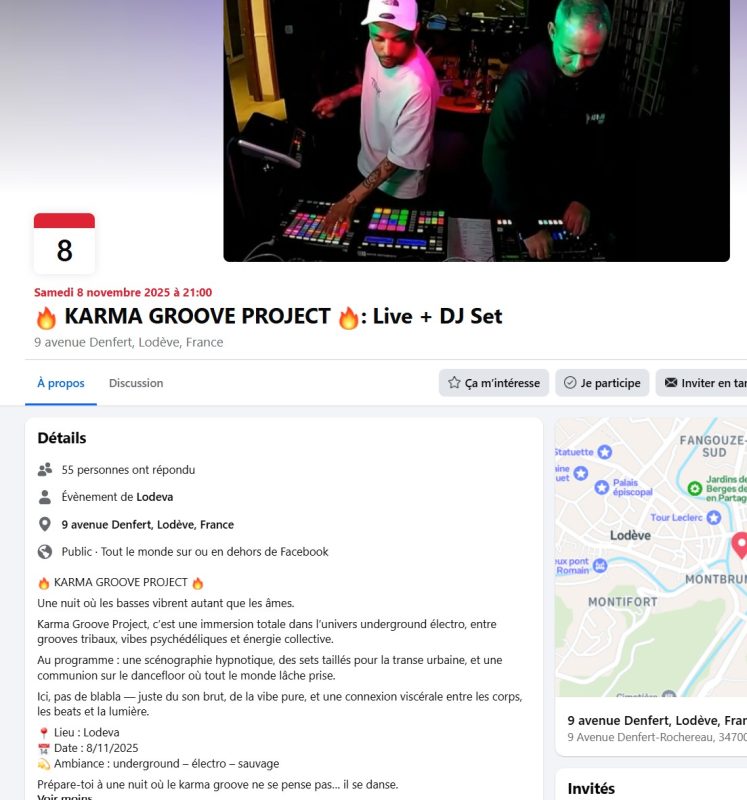Screen dimensions: 747x800
Task: Collapse description with Voir moins
Action: click(65, 796)
